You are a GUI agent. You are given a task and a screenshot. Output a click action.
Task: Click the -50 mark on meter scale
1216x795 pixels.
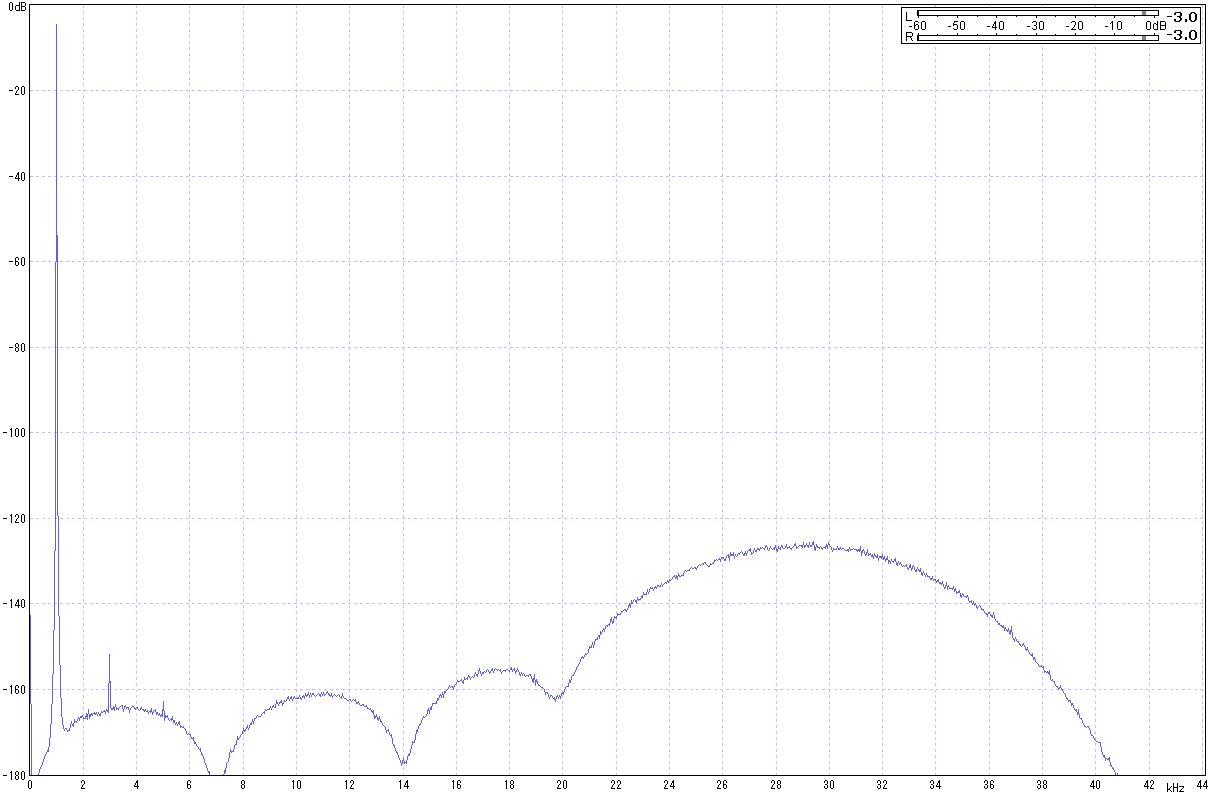tap(957, 25)
